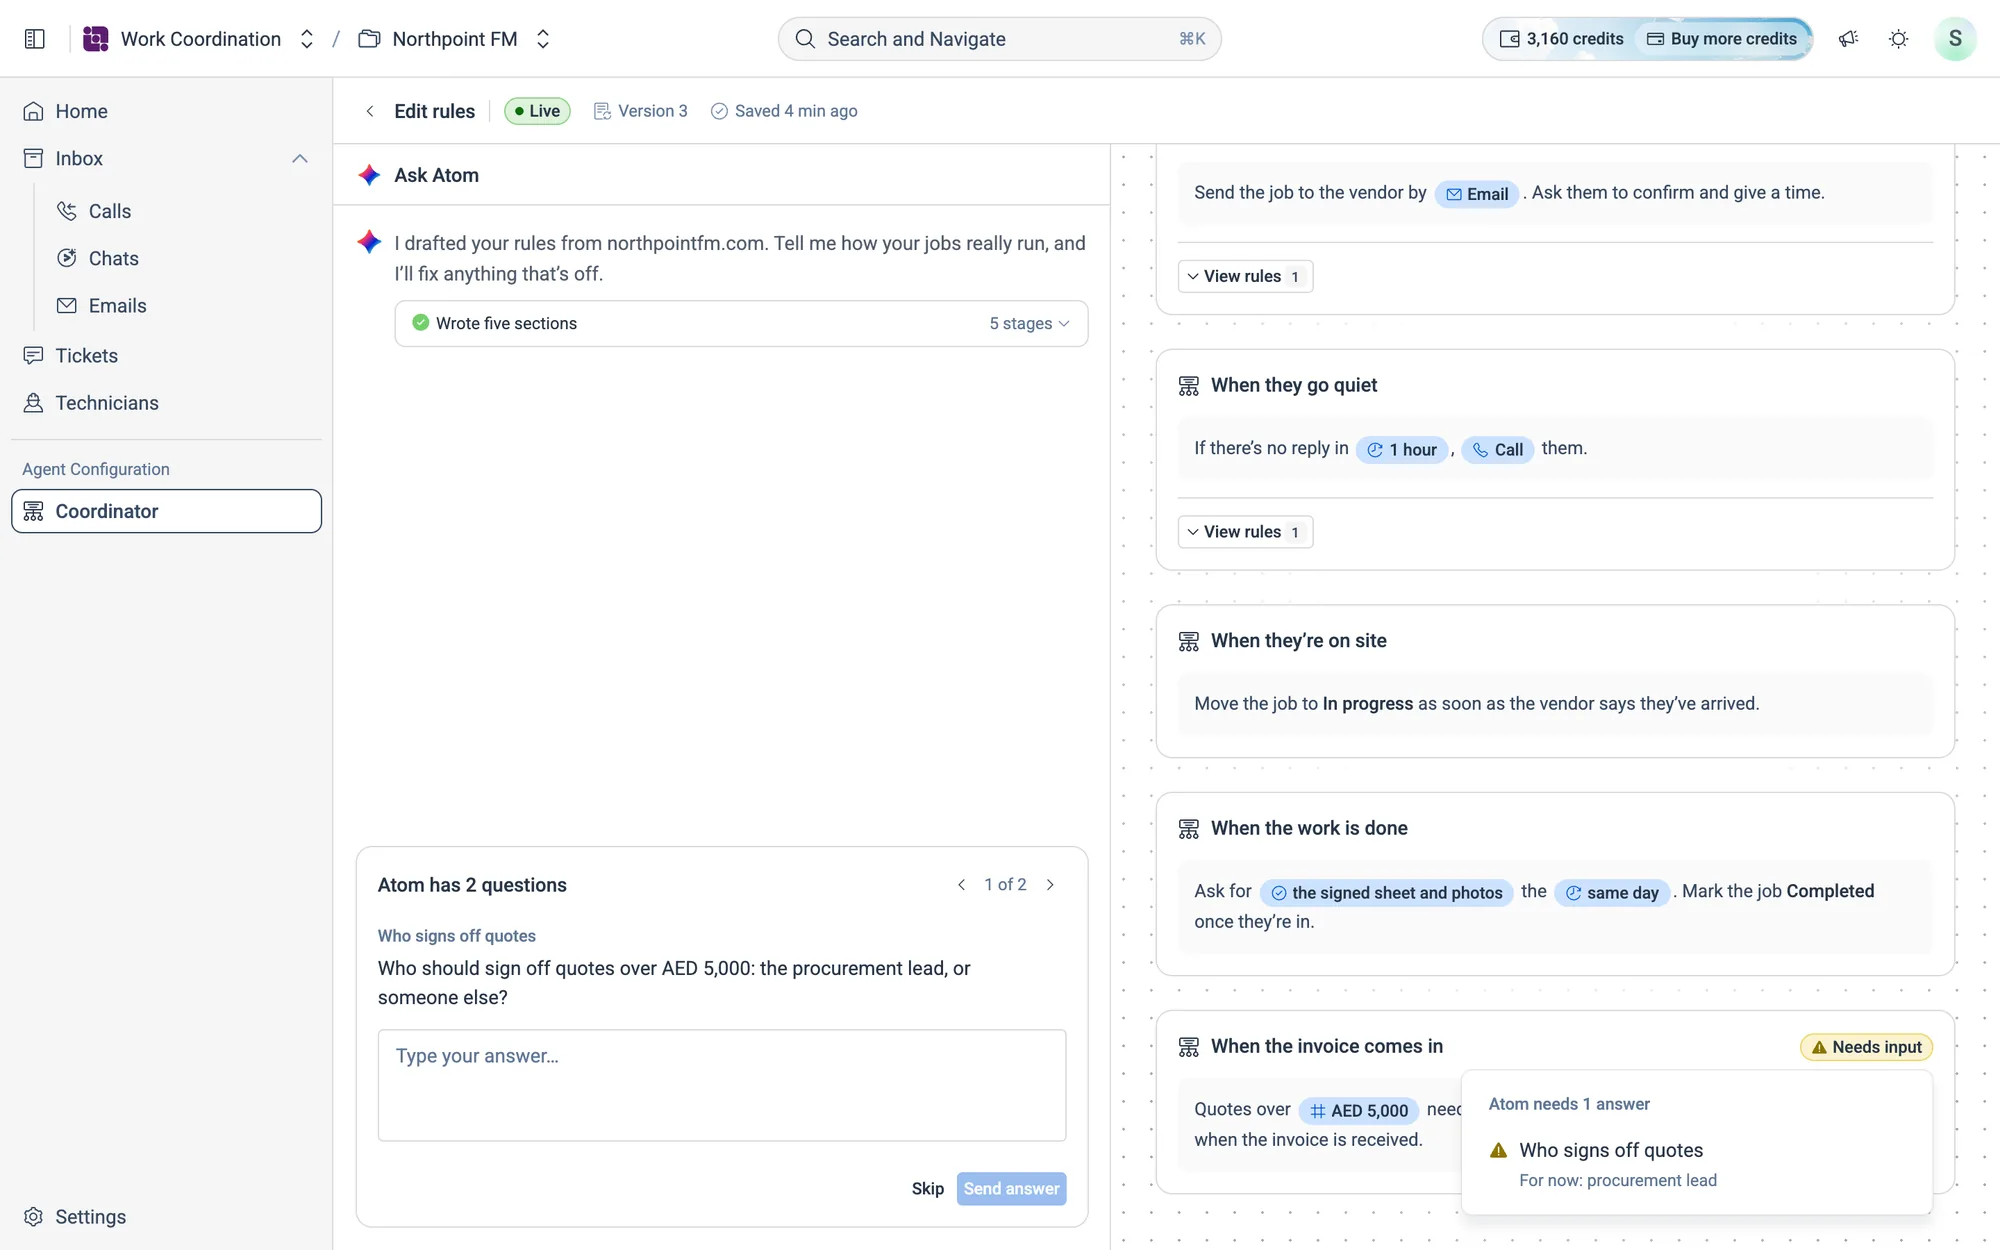The width and height of the screenshot is (2000, 1250).
Task: Click Buy more credits button
Action: point(1722,39)
